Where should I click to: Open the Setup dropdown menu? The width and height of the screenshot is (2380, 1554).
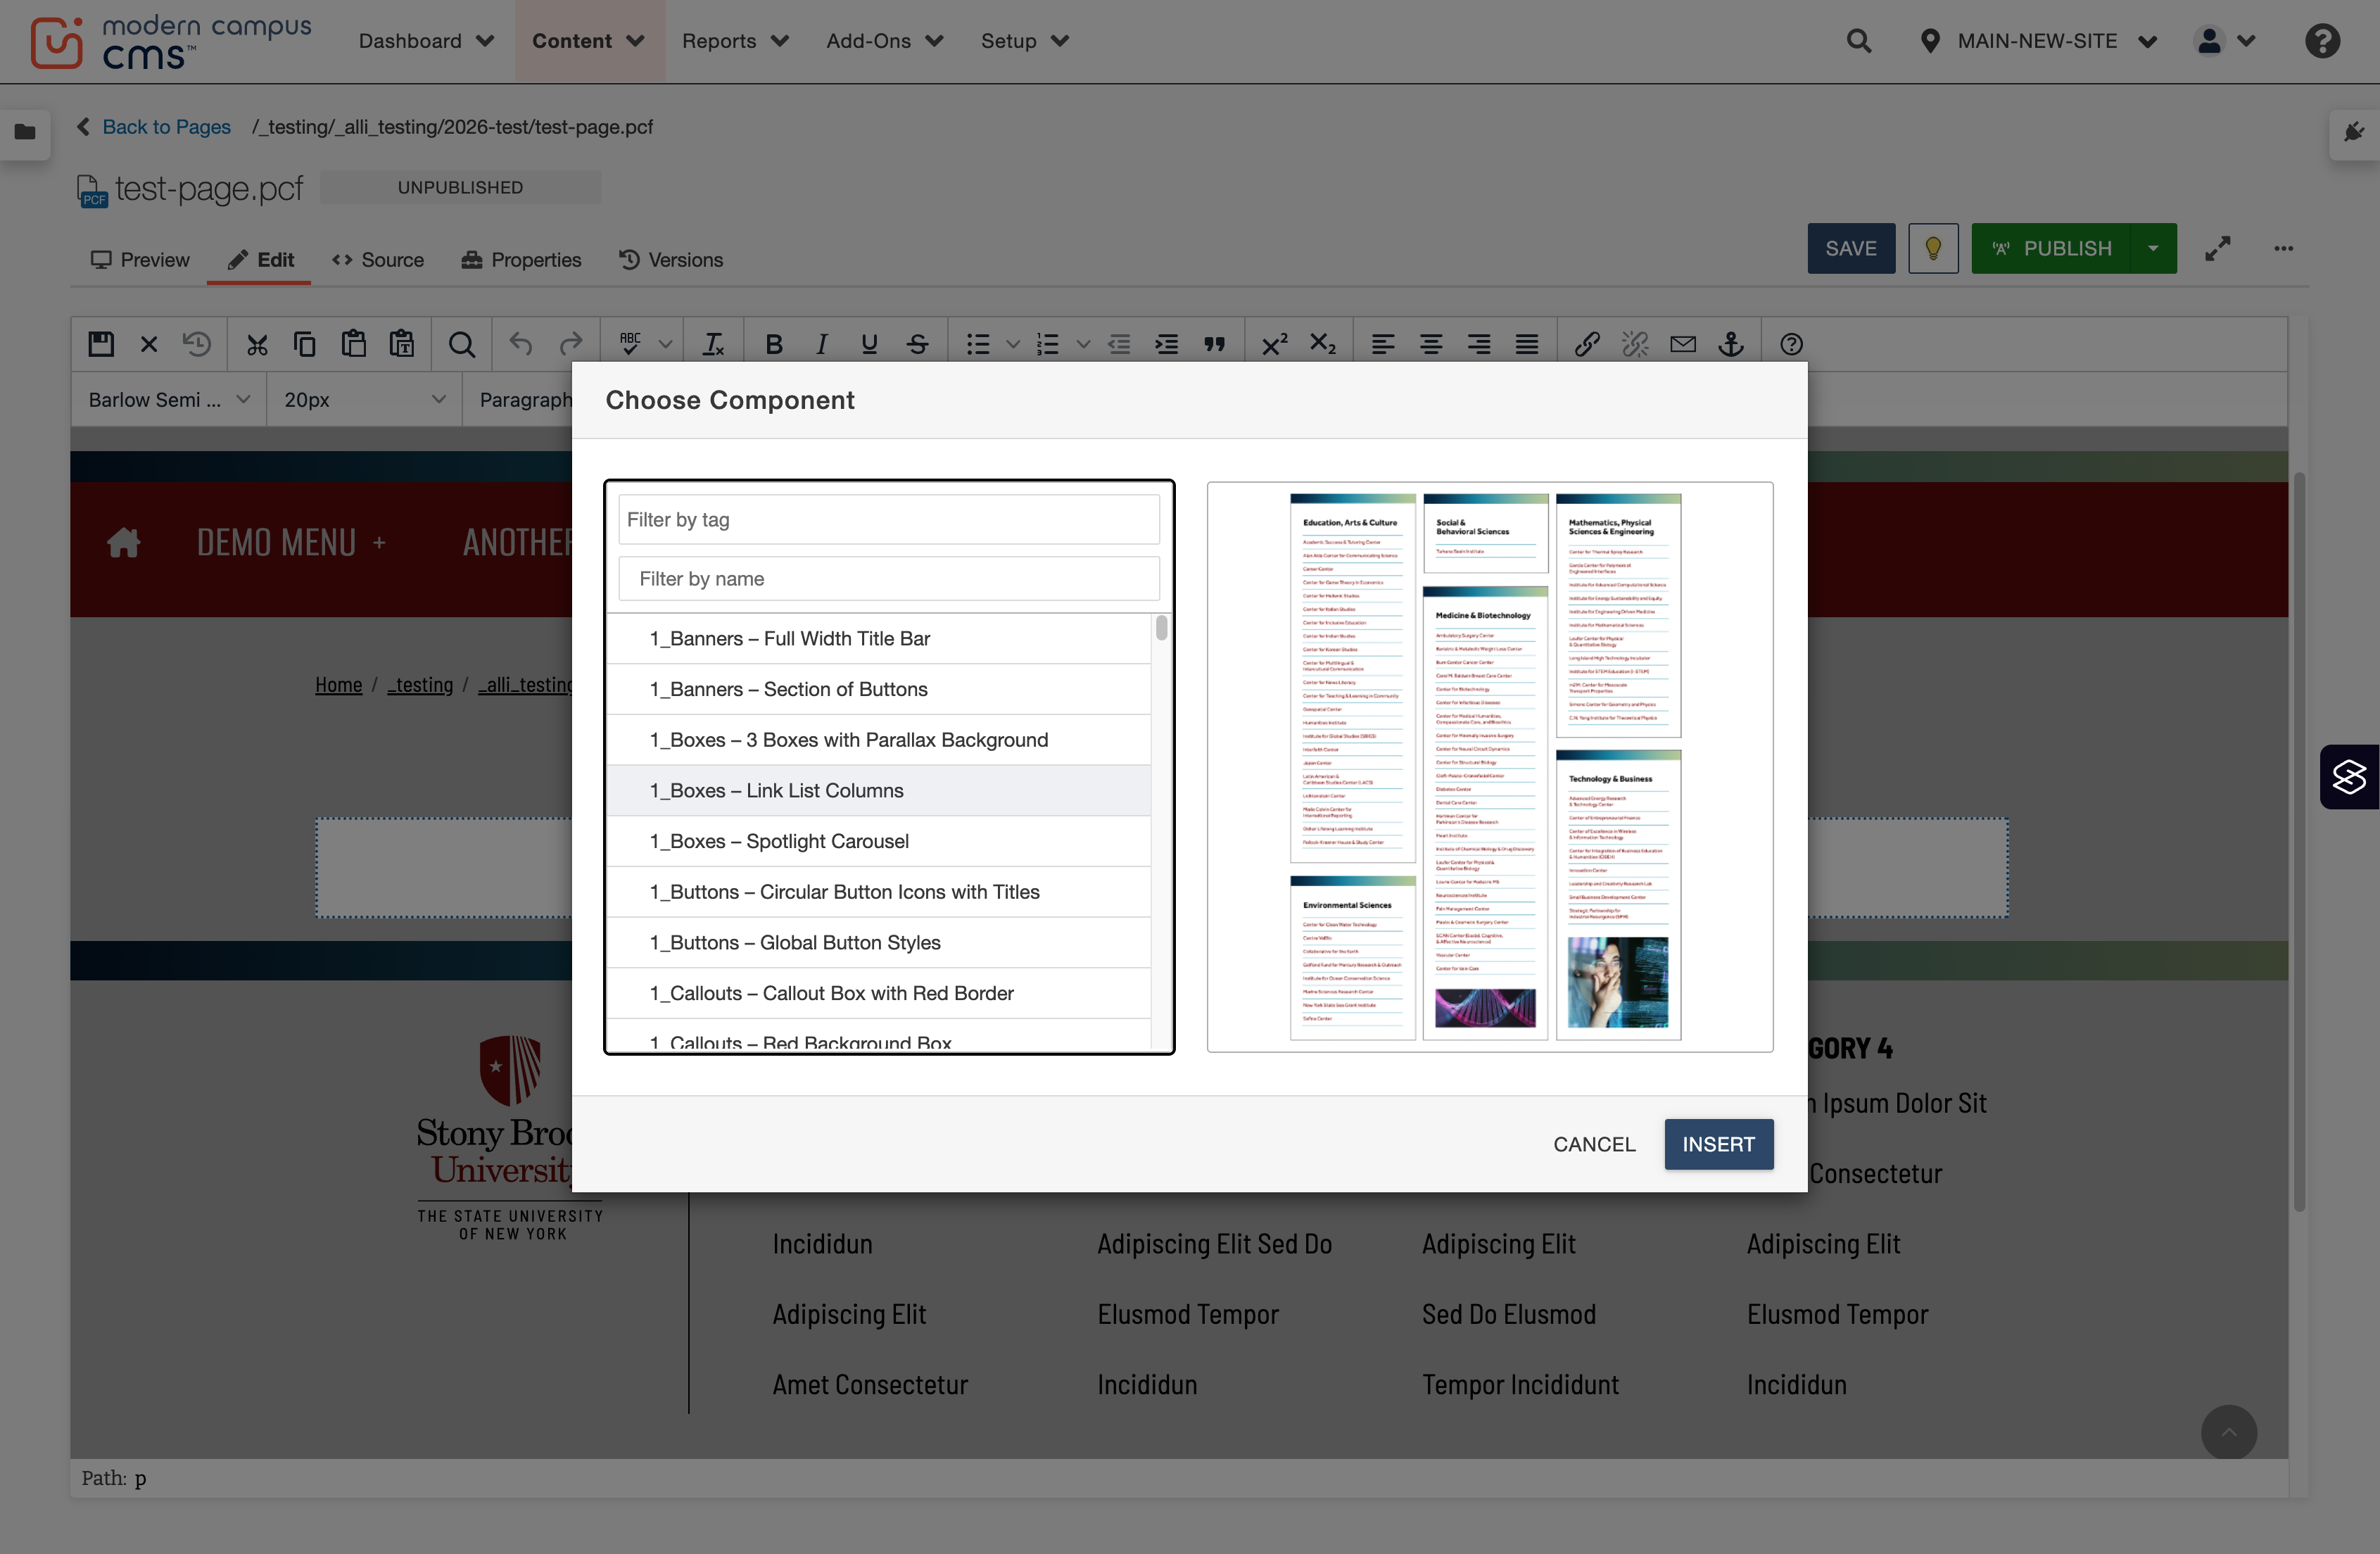[x=1025, y=41]
